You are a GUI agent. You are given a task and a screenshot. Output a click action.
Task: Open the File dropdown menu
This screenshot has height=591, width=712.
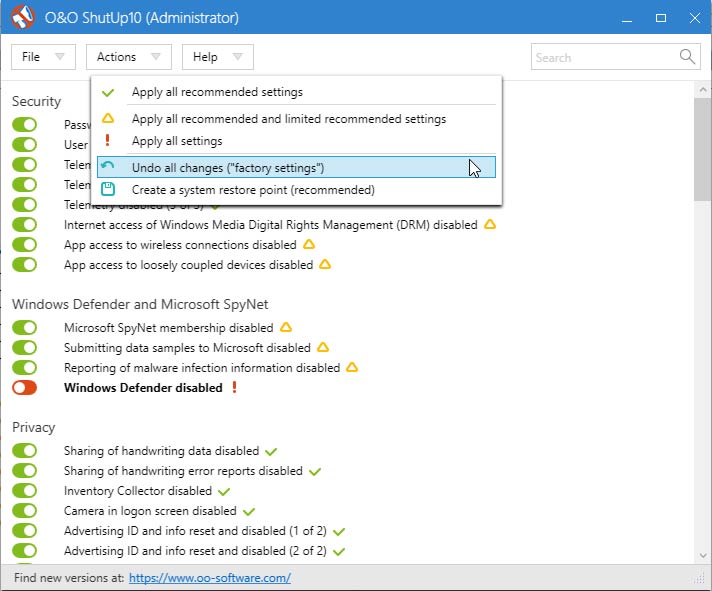pyautogui.click(x=43, y=57)
